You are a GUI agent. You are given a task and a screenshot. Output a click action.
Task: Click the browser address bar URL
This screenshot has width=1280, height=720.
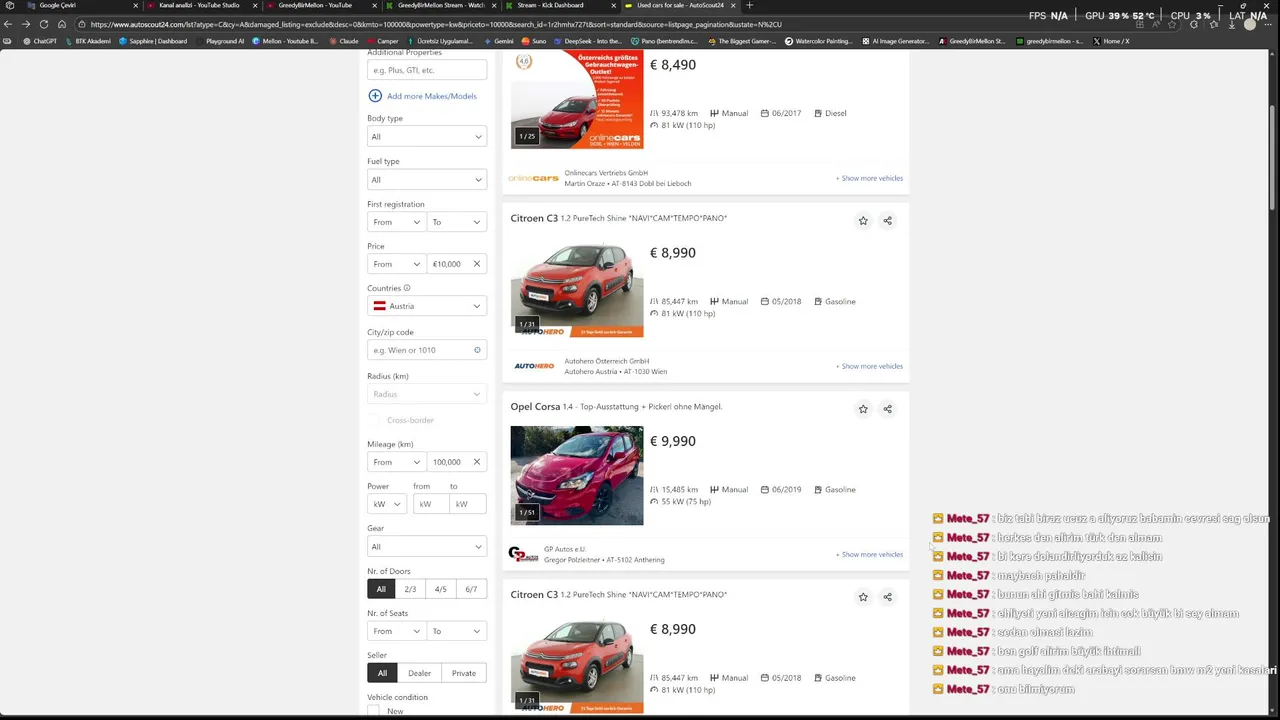(435, 24)
